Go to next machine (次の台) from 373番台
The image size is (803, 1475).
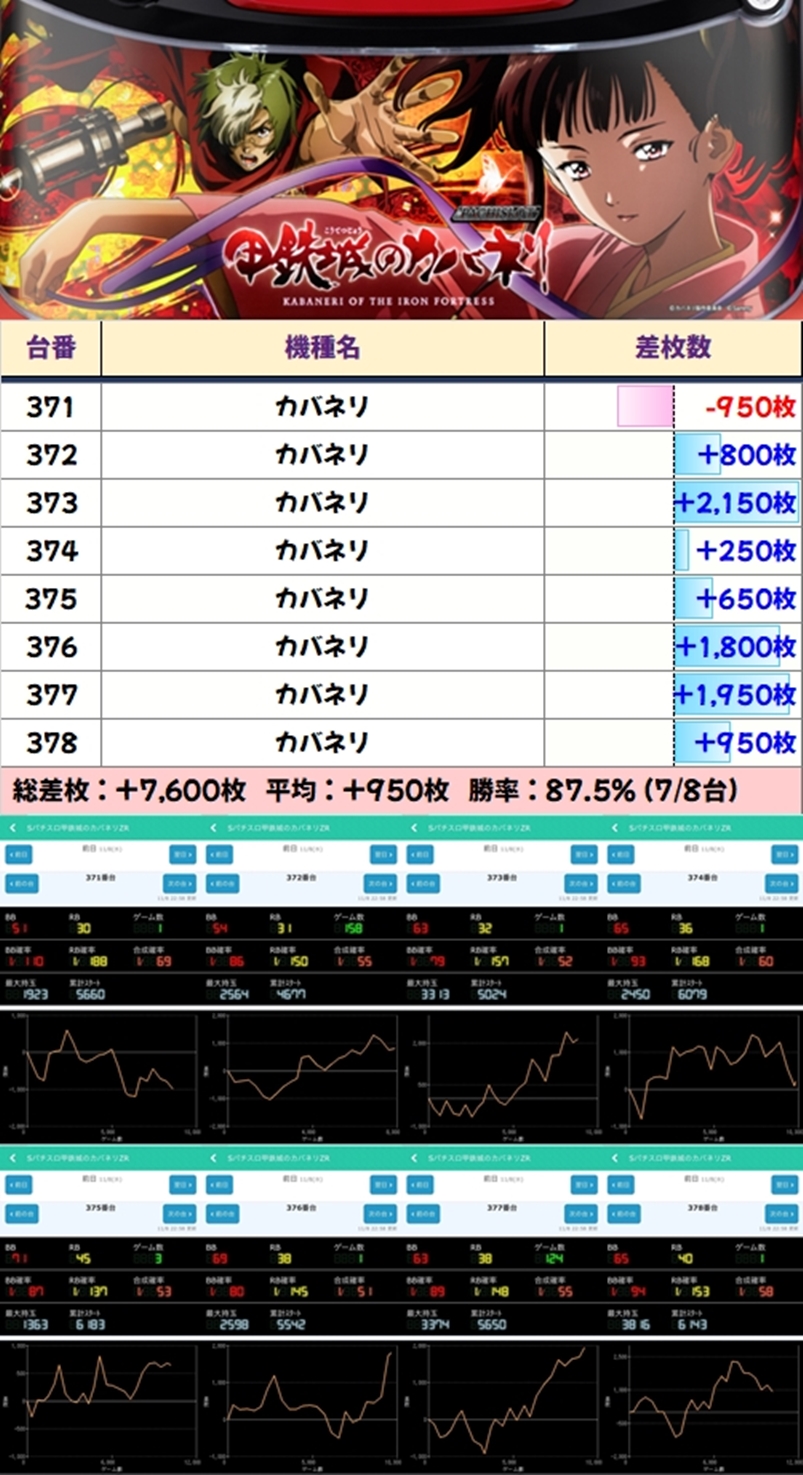581,884
